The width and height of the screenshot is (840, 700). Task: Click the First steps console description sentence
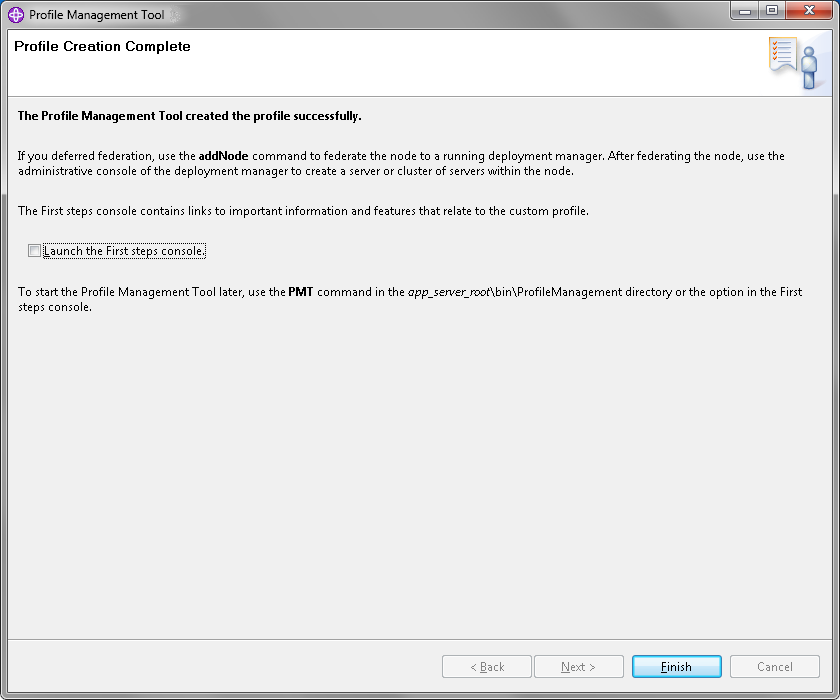303,211
